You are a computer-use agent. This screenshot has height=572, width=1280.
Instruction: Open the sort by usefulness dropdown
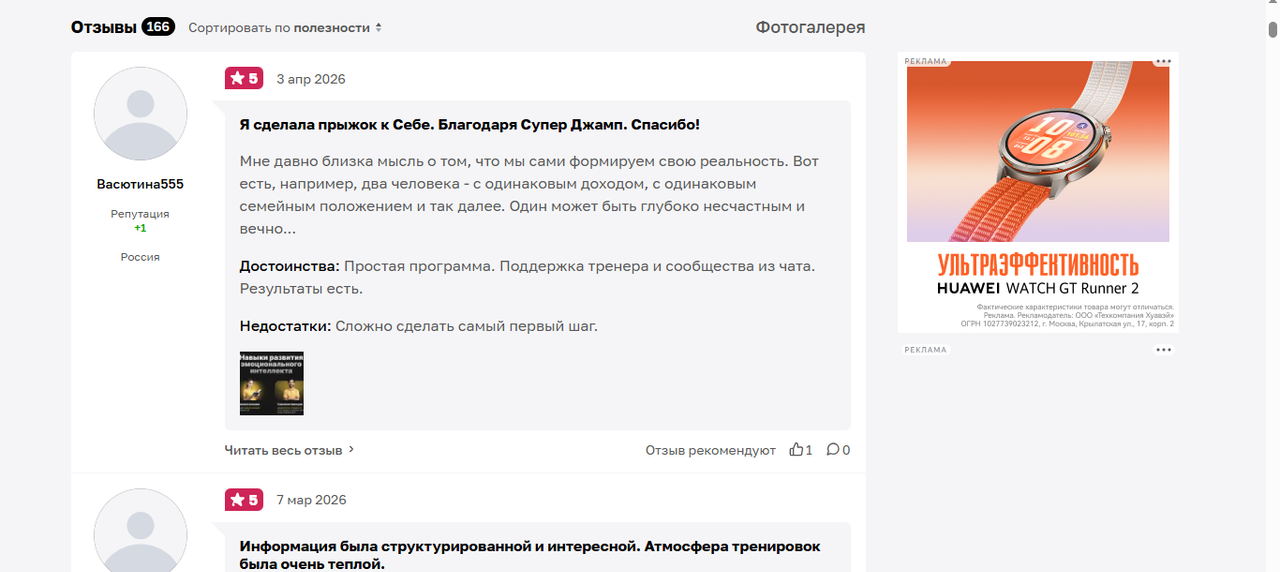click(x=285, y=28)
